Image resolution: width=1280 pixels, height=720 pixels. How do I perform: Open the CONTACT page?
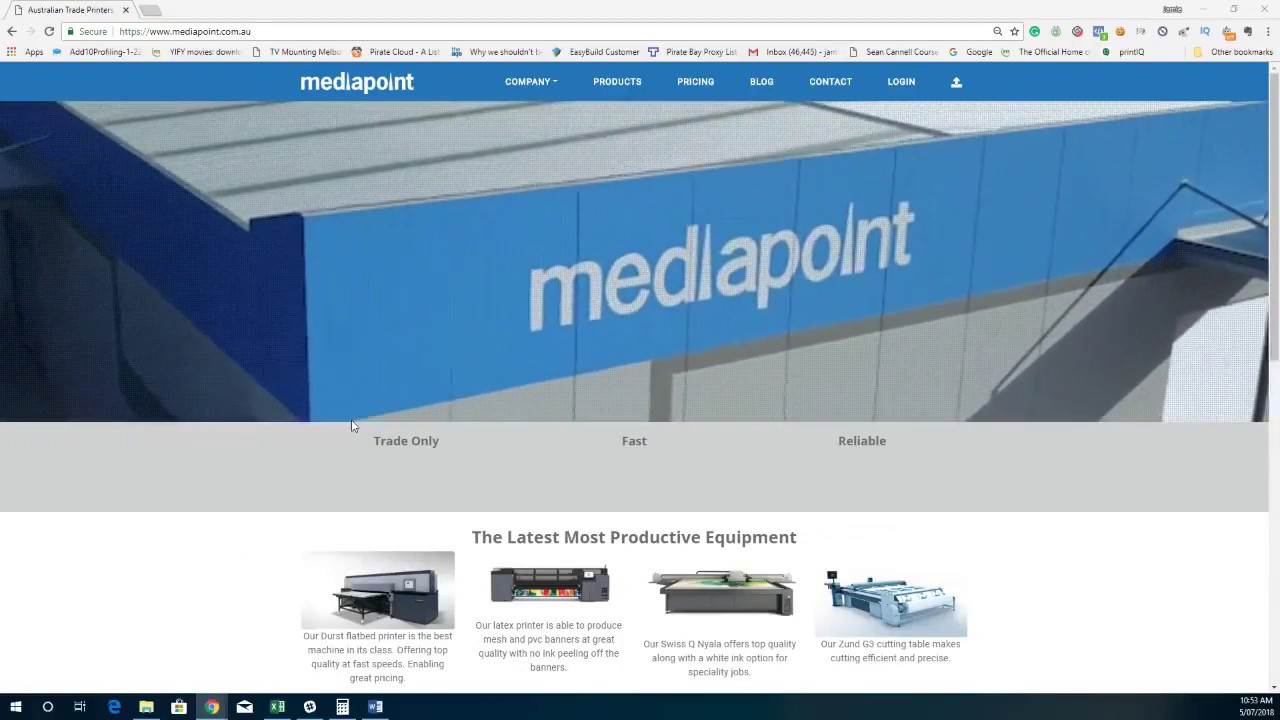[830, 82]
